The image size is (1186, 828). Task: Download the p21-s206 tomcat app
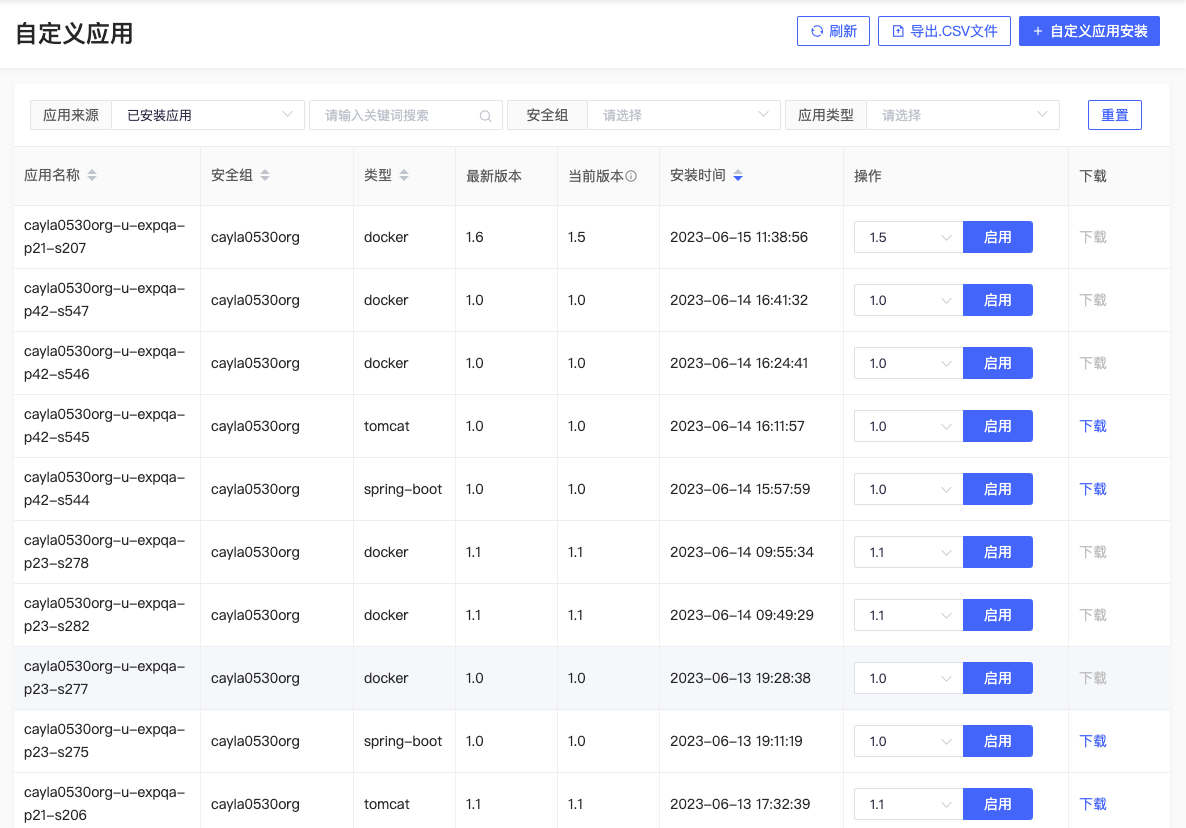(1093, 805)
